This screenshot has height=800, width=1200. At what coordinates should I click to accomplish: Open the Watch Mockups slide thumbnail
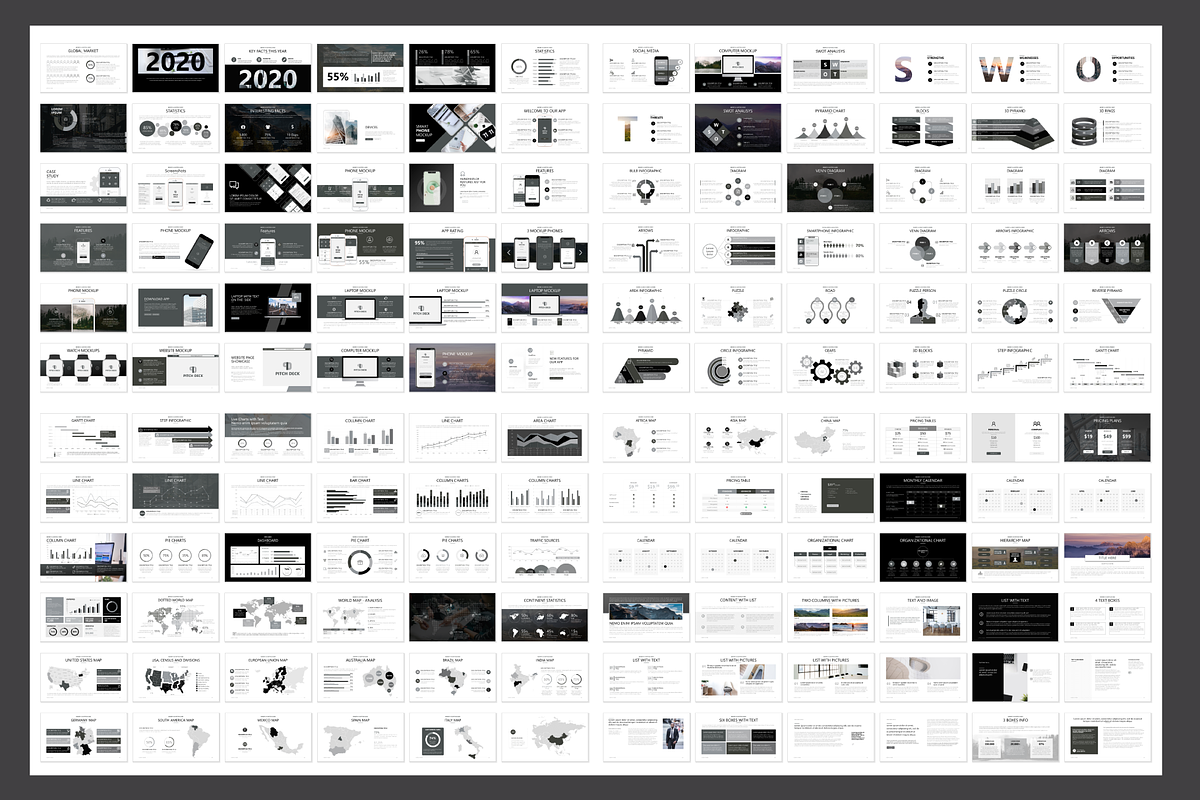[x=83, y=368]
